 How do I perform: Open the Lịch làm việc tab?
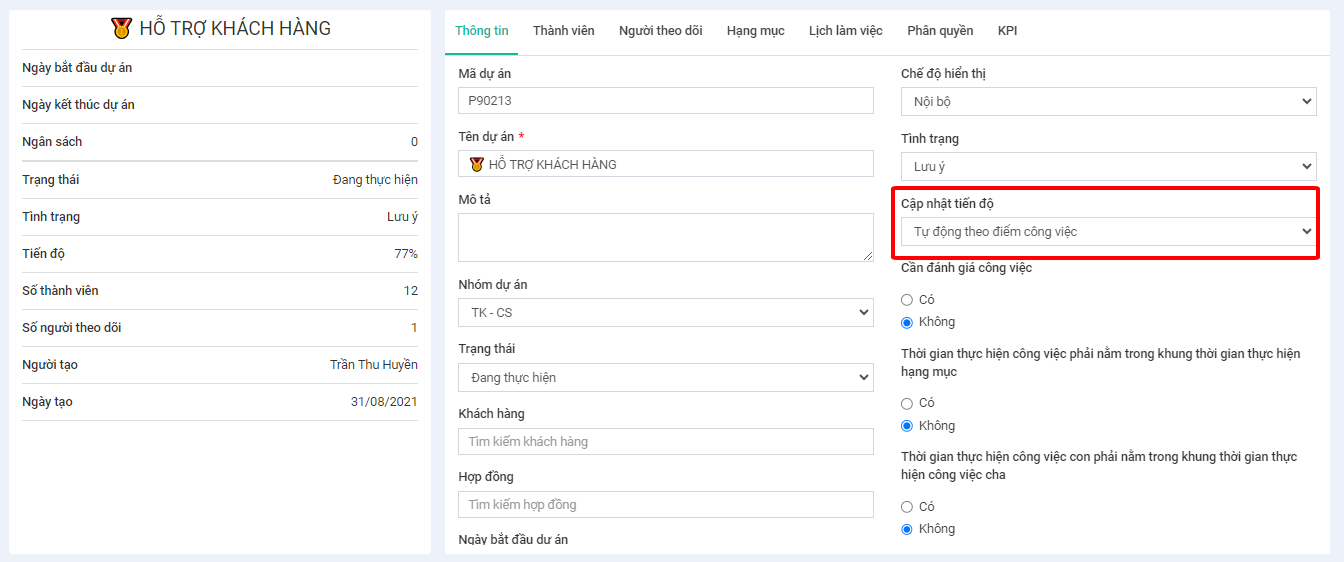[x=845, y=31]
